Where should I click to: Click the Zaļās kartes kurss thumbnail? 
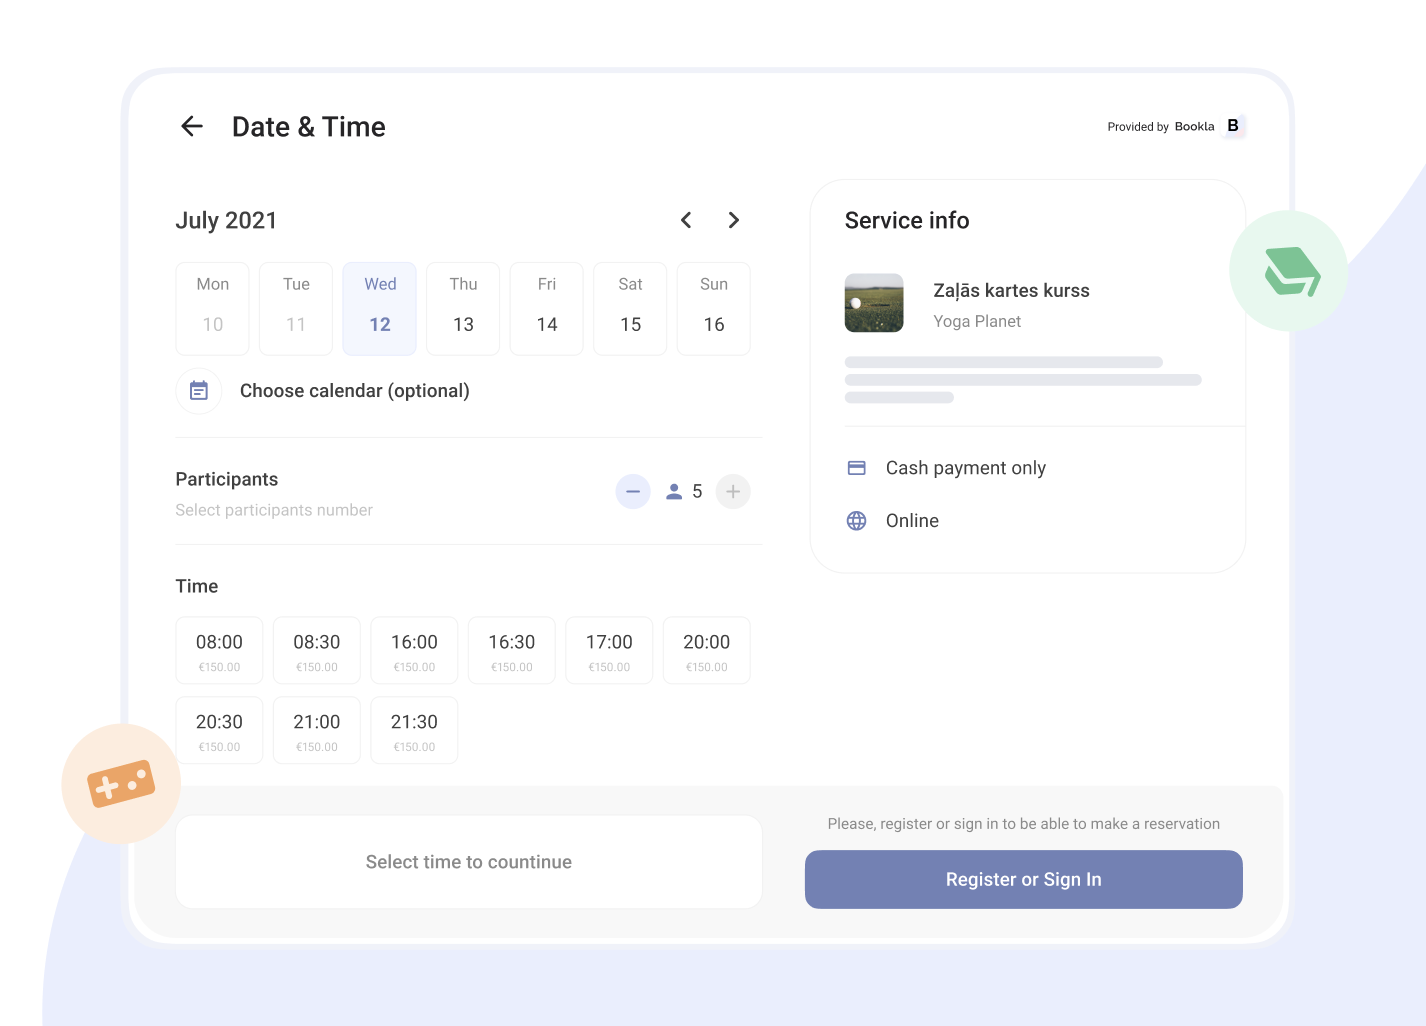874,303
